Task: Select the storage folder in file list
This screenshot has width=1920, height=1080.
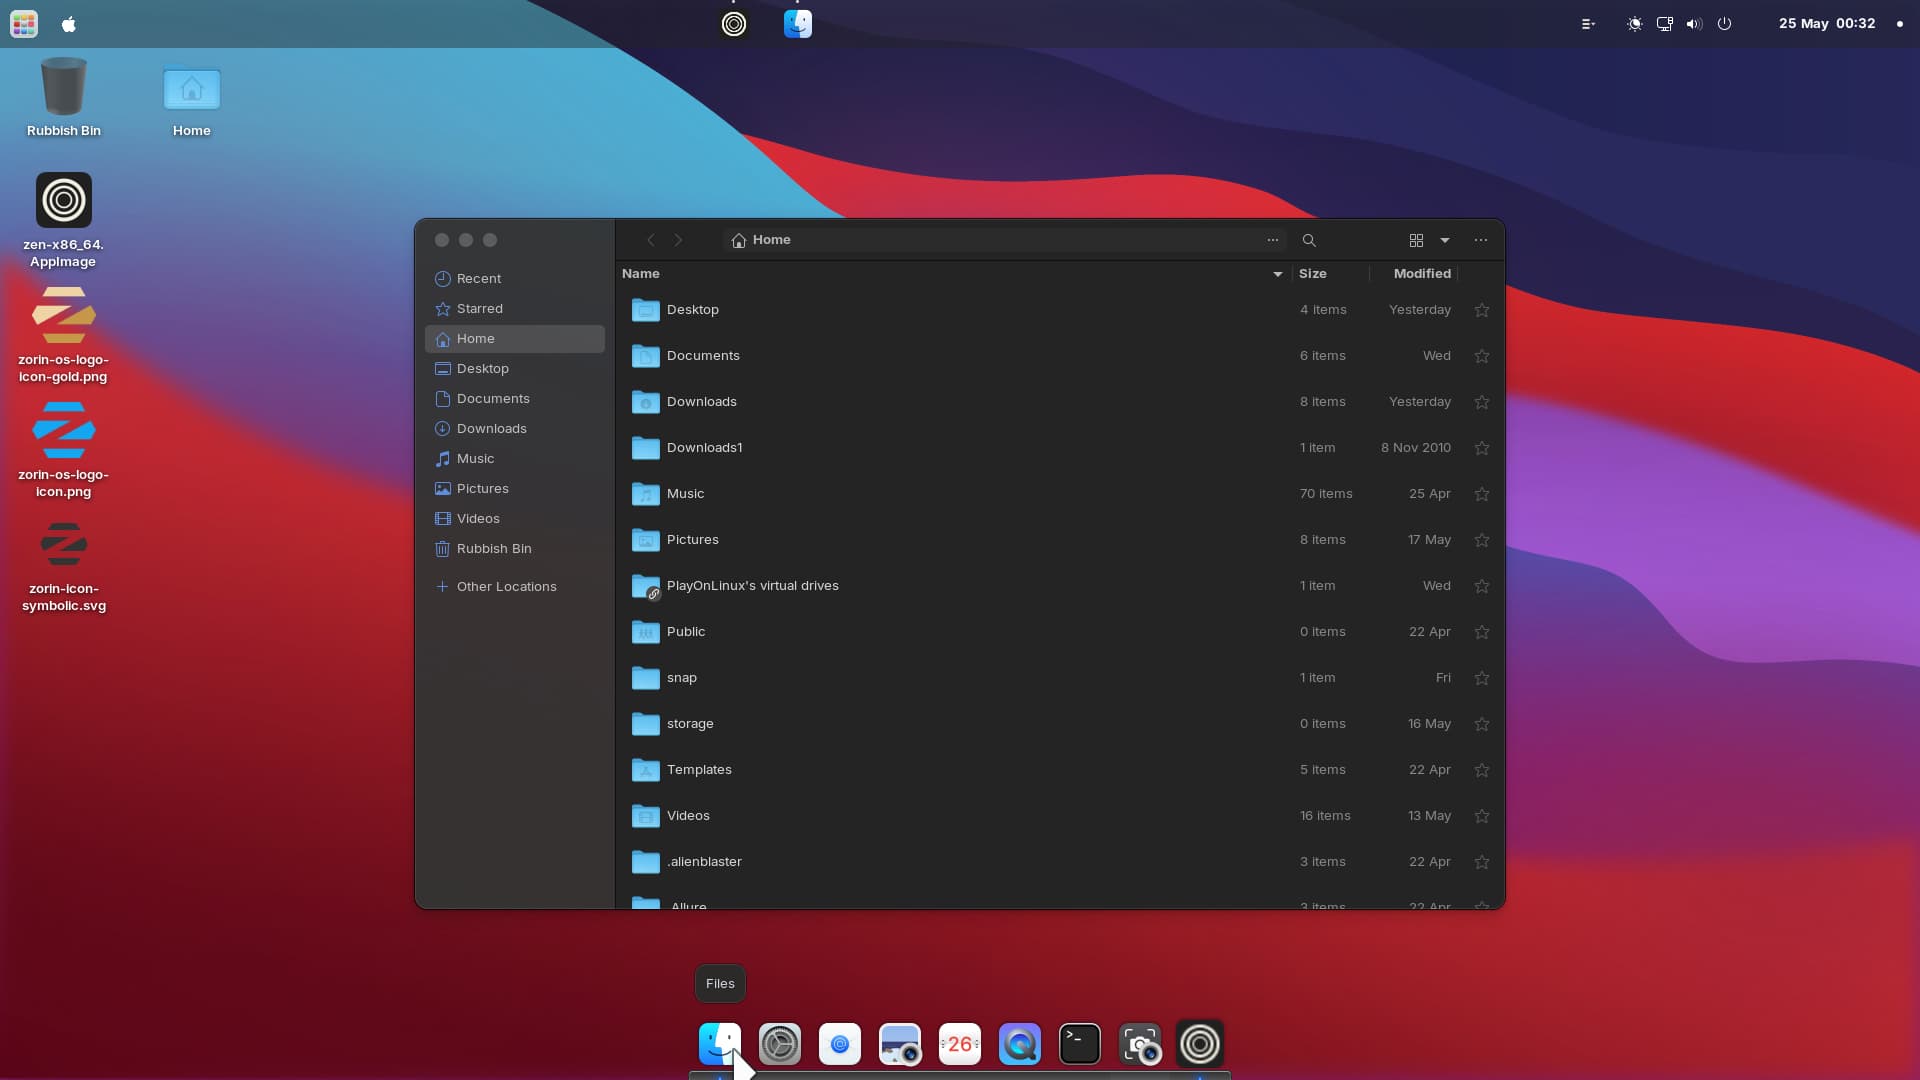Action: 1060,724
